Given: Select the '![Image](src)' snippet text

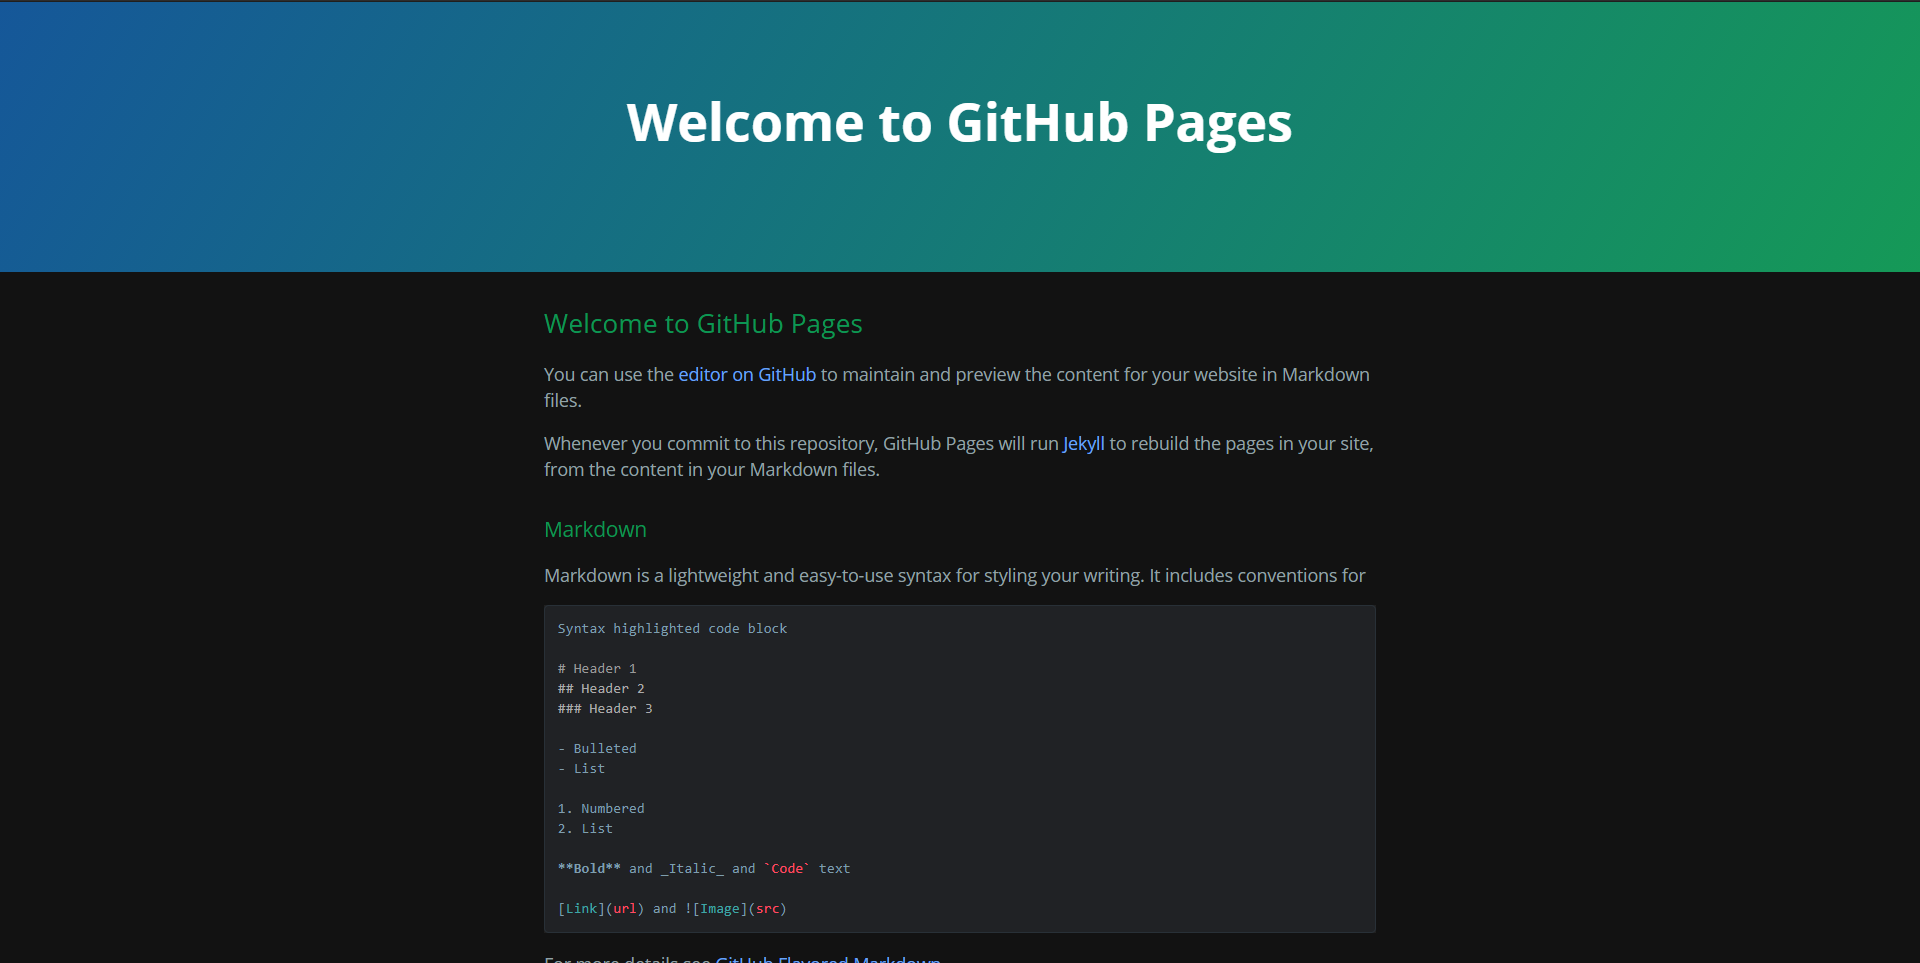Looking at the screenshot, I should 735,908.
